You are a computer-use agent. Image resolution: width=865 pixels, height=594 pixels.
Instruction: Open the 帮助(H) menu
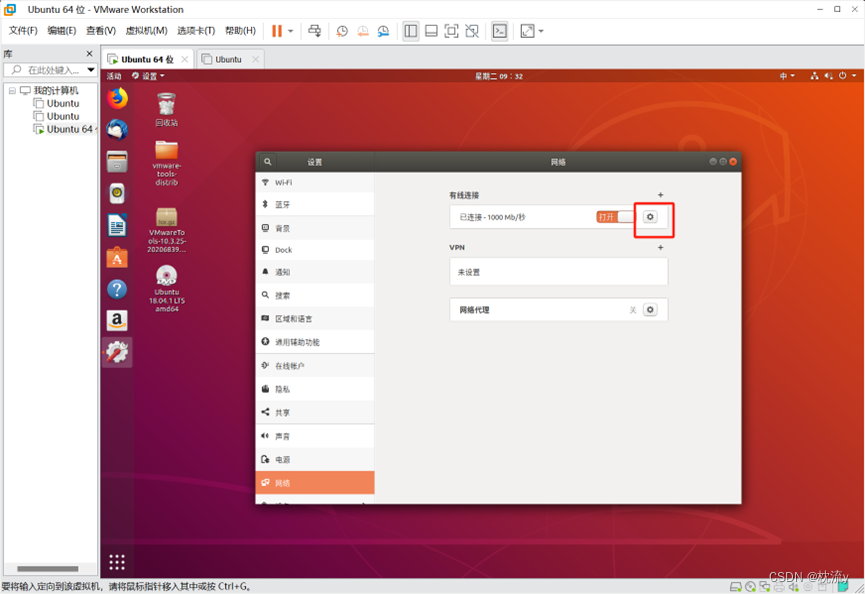point(241,30)
